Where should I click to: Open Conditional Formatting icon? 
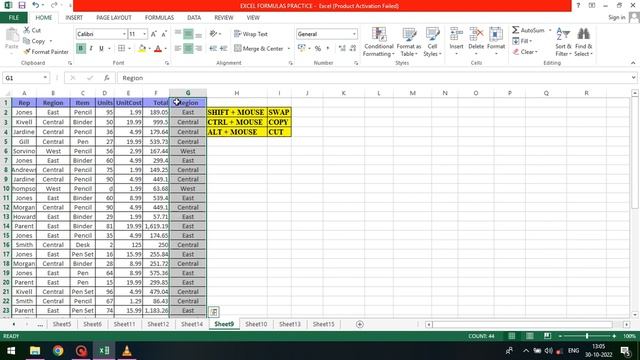(x=379, y=35)
